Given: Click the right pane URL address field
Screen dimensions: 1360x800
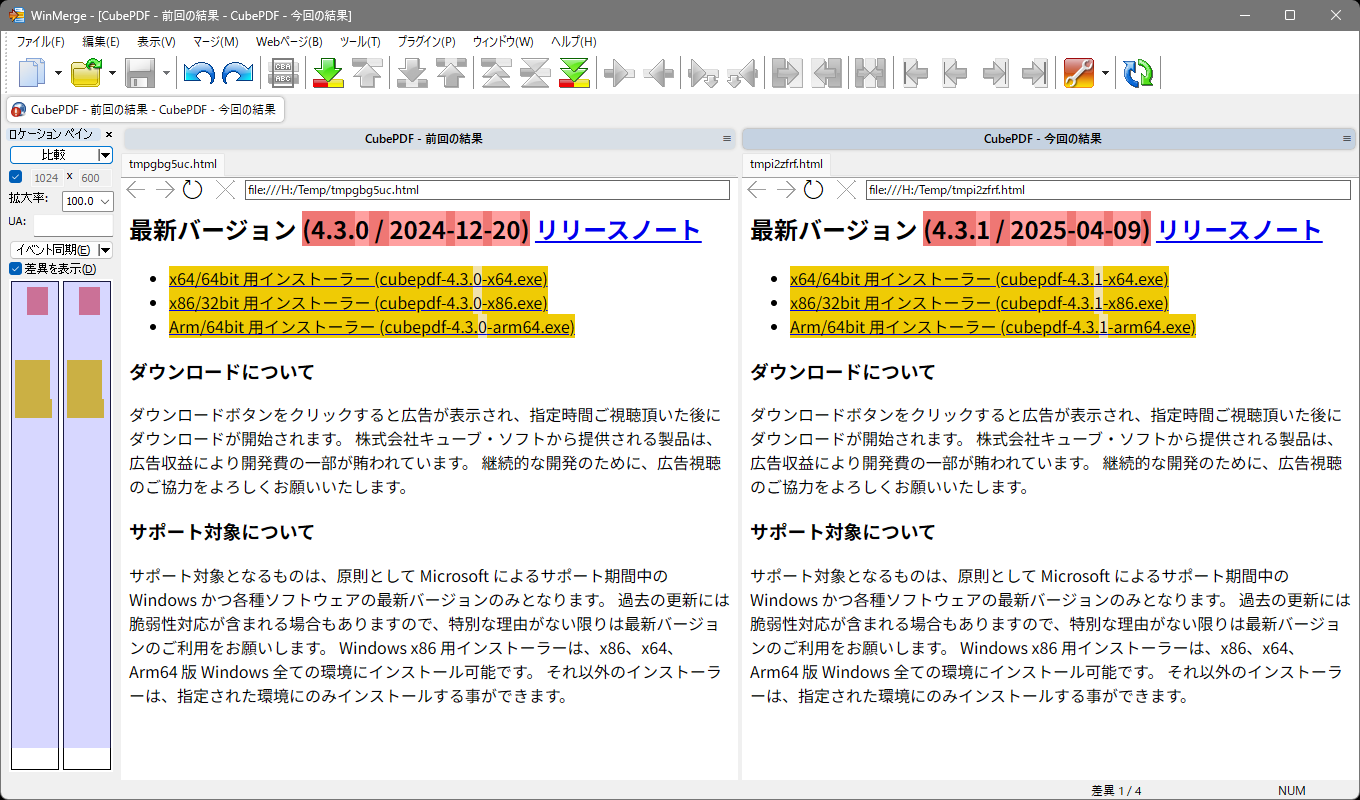Looking at the screenshot, I should tap(1108, 190).
